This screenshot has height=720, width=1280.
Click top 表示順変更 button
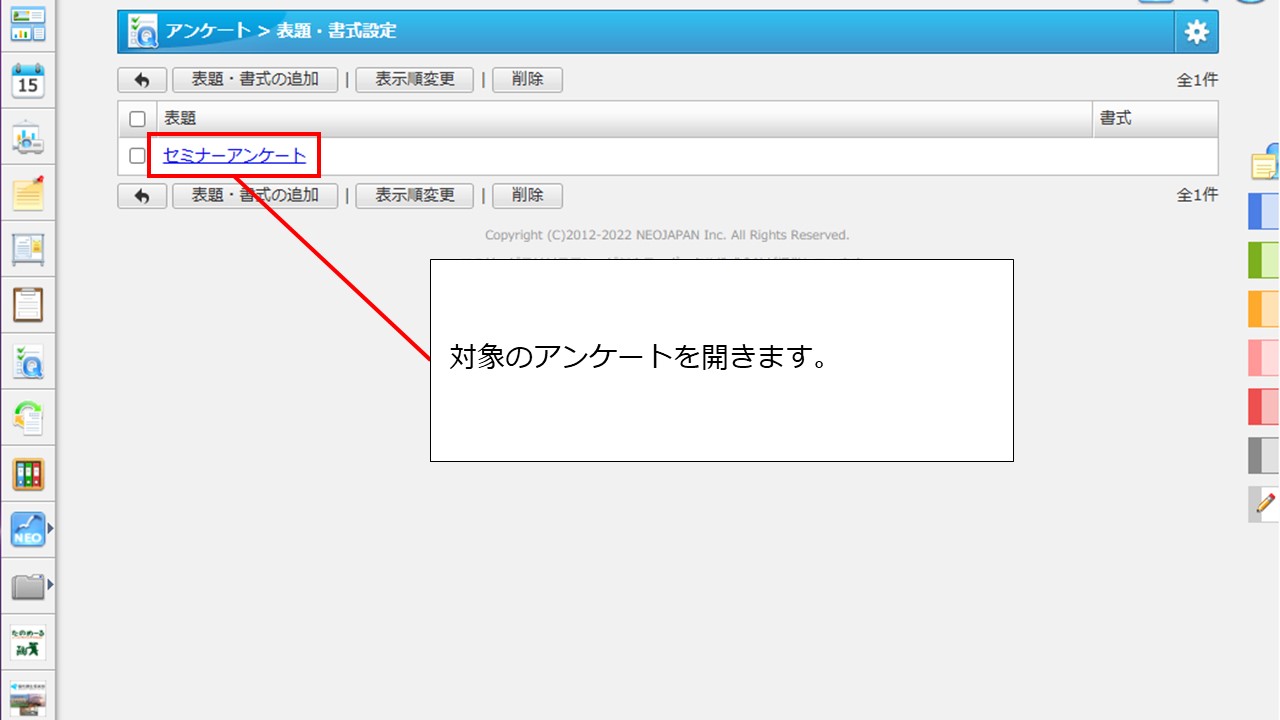(x=415, y=80)
